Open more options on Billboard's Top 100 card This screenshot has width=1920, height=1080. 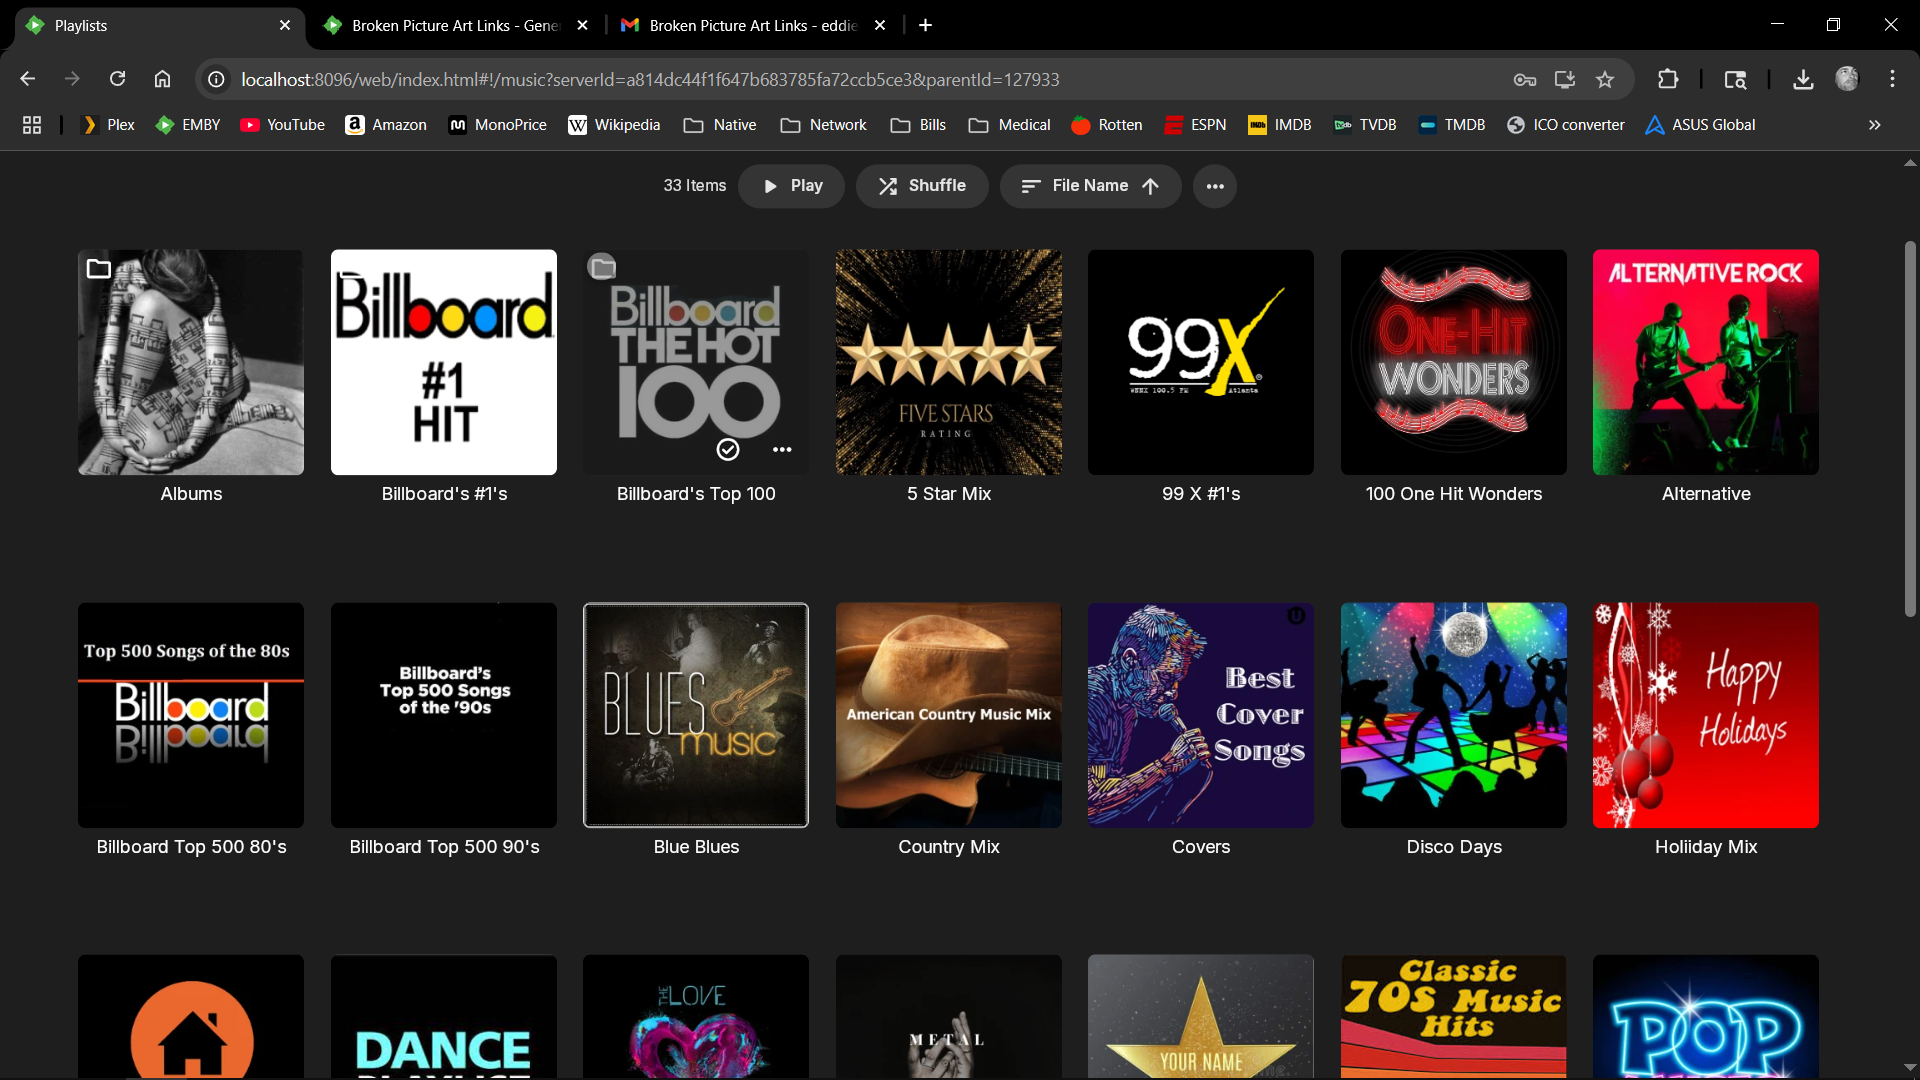click(x=782, y=450)
